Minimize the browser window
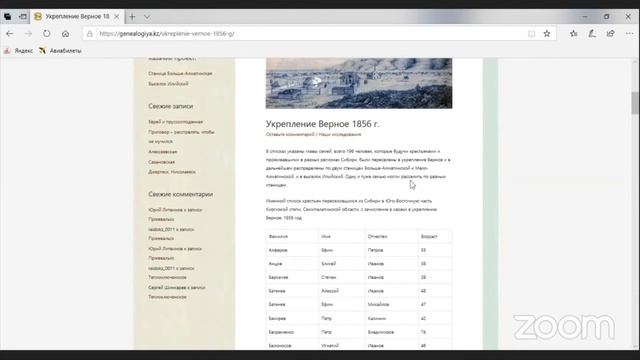This screenshot has height=360, width=640. pos(585,17)
